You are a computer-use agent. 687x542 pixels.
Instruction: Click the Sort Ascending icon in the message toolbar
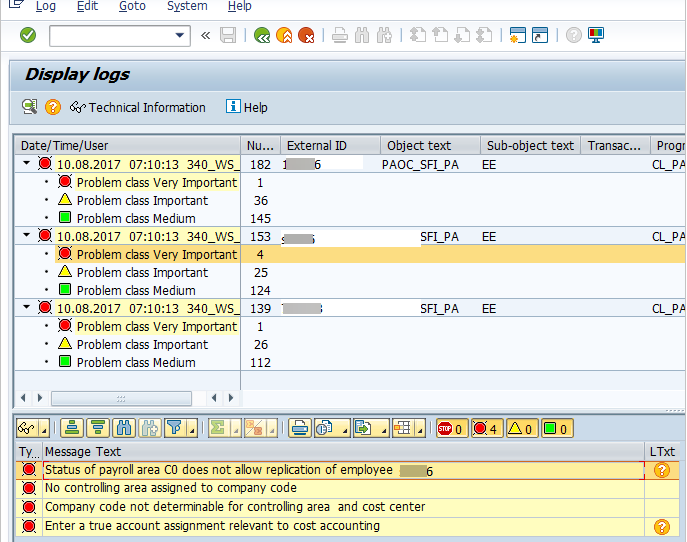coord(72,428)
